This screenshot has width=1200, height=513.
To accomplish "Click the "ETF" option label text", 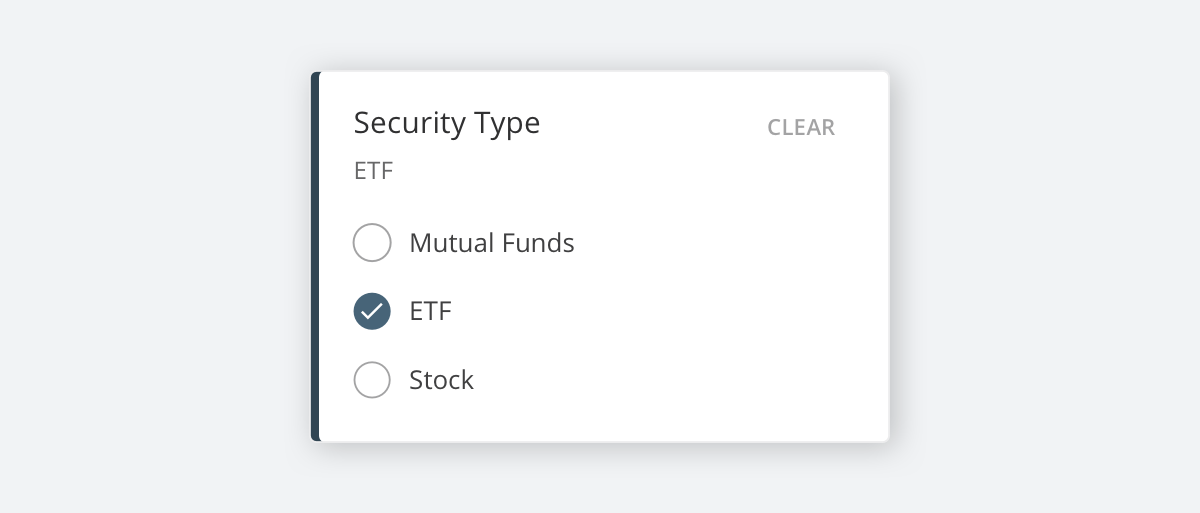I will [x=430, y=311].
